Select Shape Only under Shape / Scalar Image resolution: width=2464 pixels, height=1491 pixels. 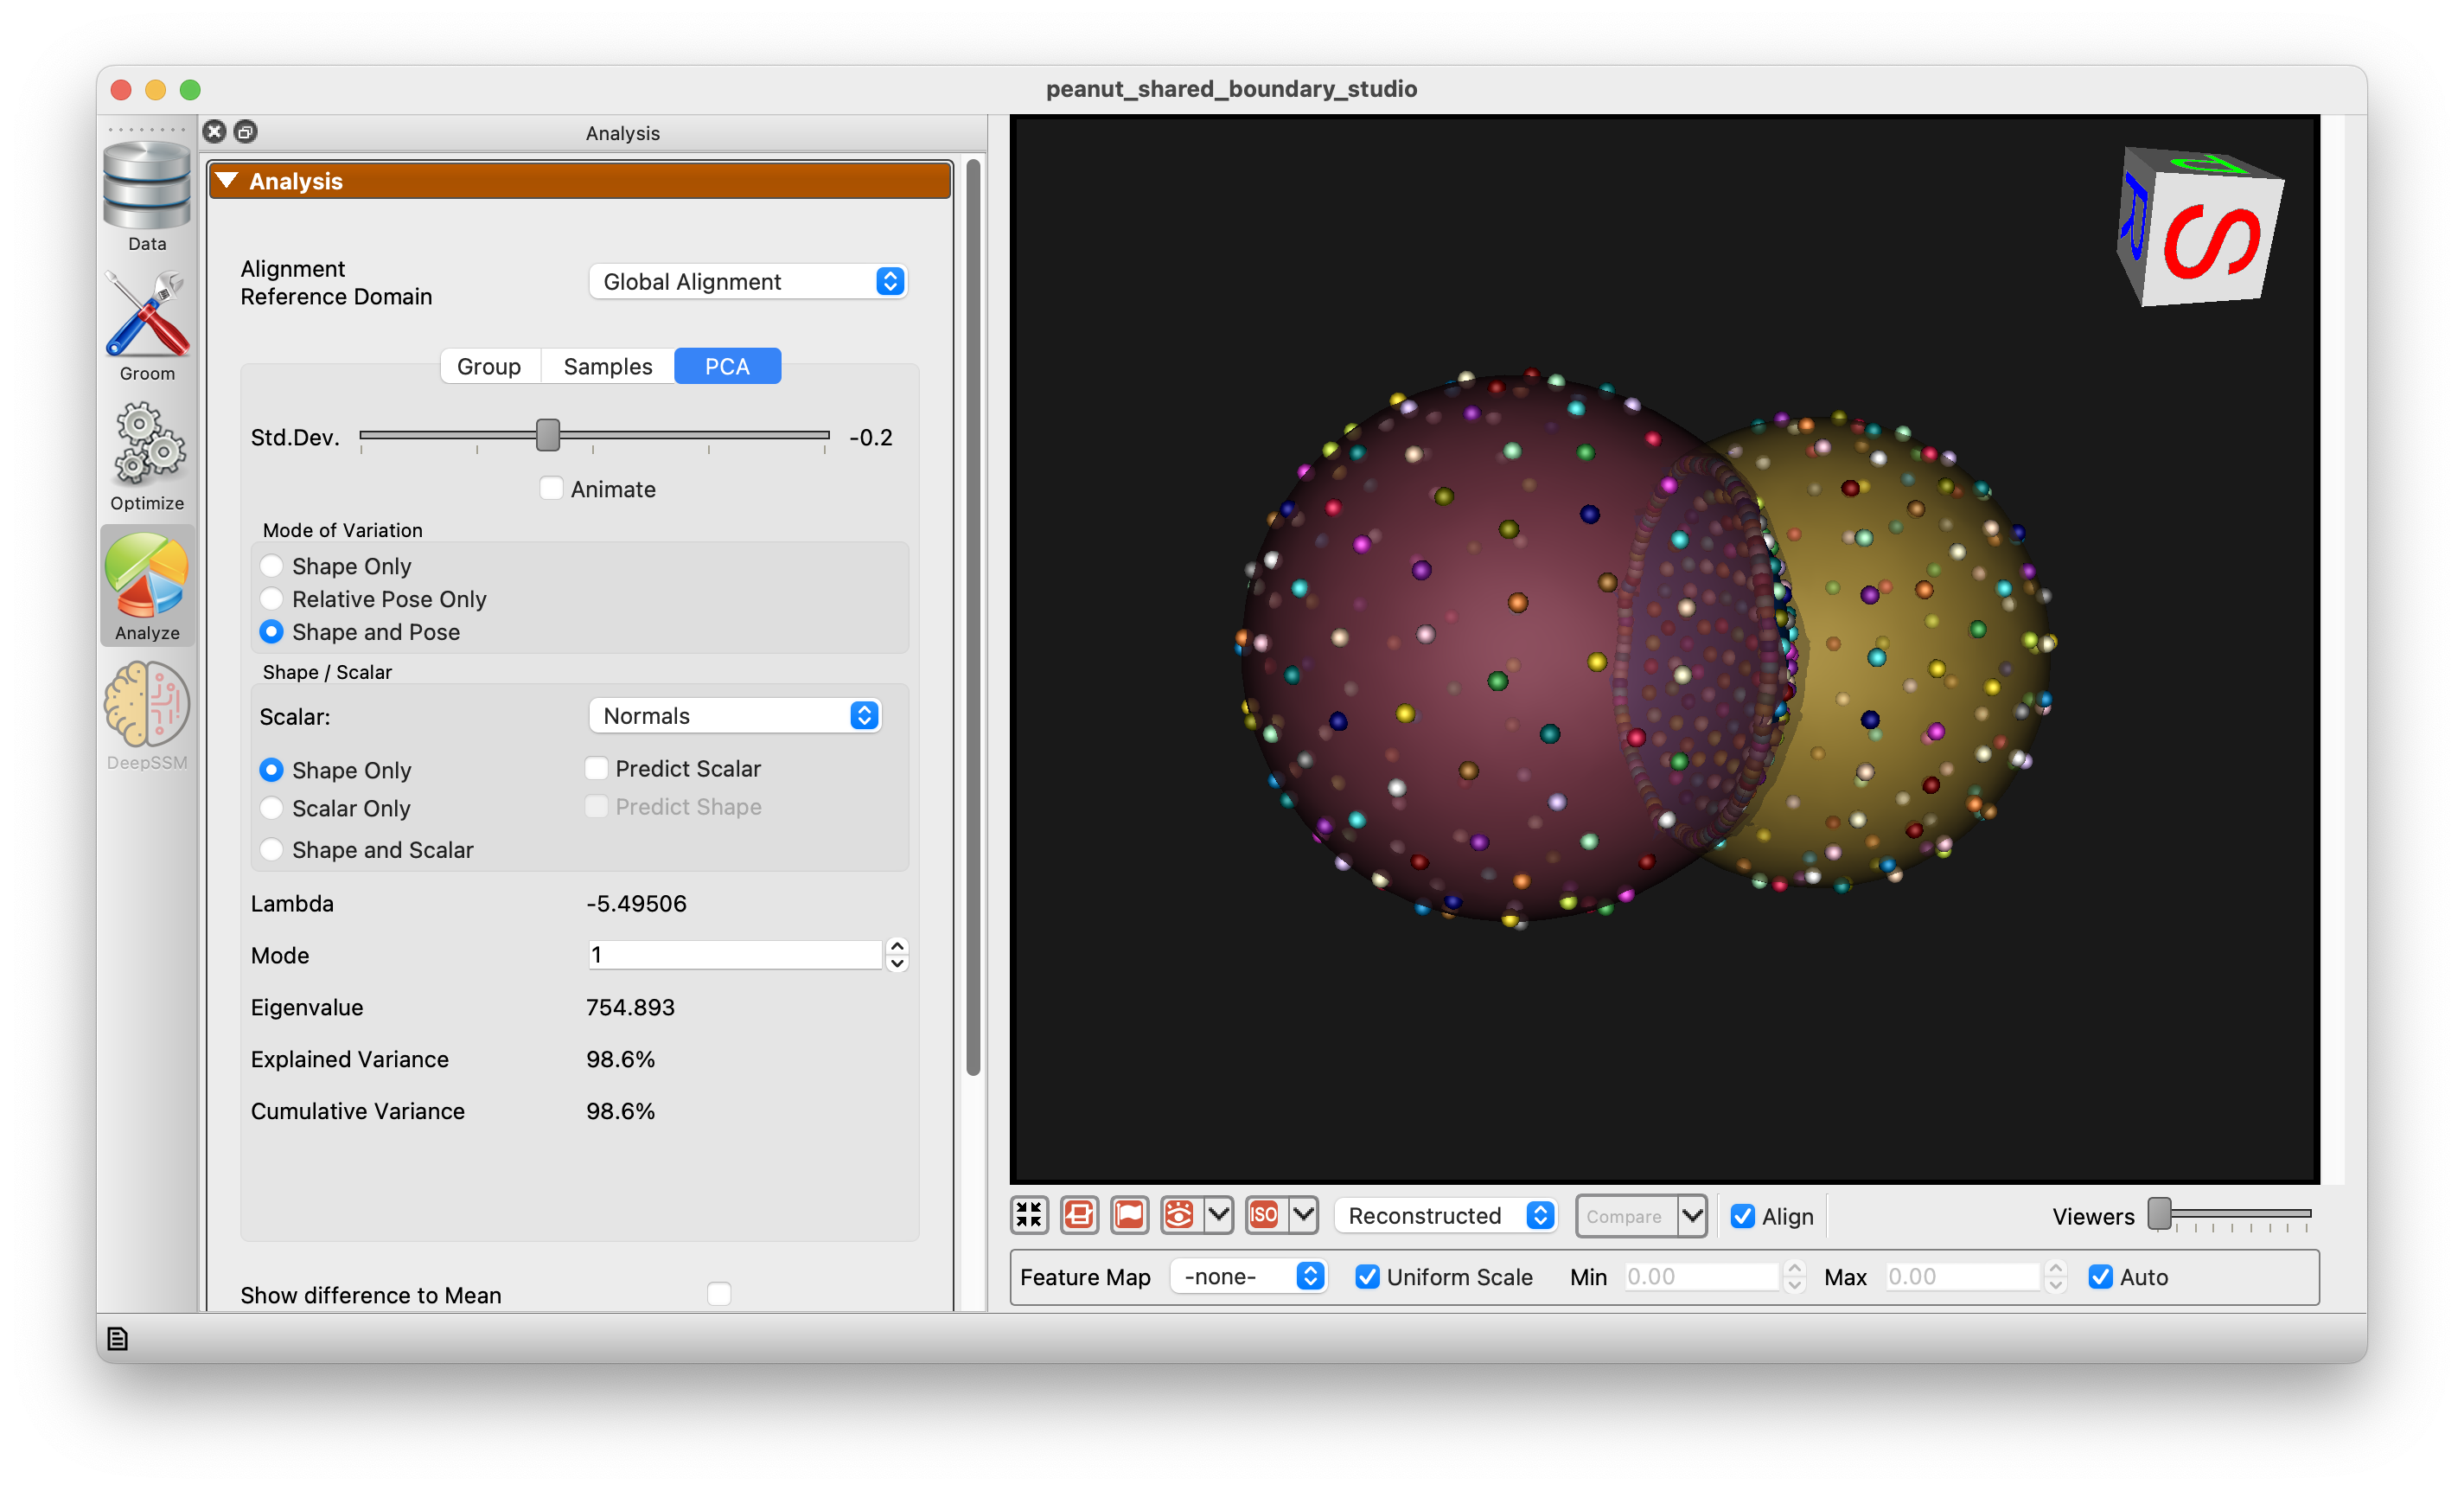tap(271, 769)
